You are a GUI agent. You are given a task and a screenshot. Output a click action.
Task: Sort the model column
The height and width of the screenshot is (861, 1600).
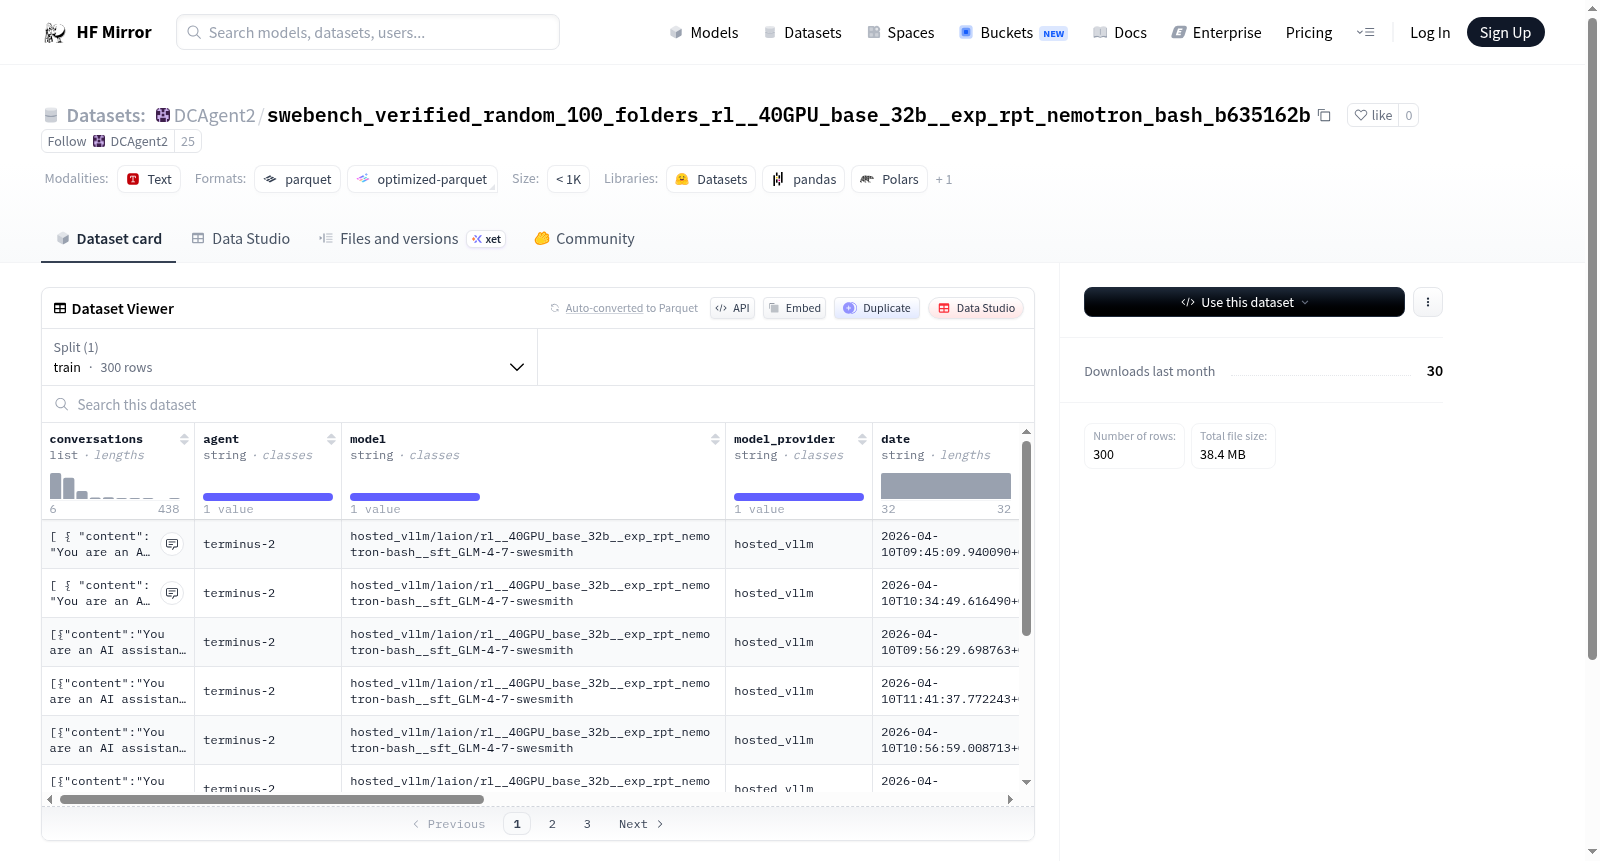[715, 440]
